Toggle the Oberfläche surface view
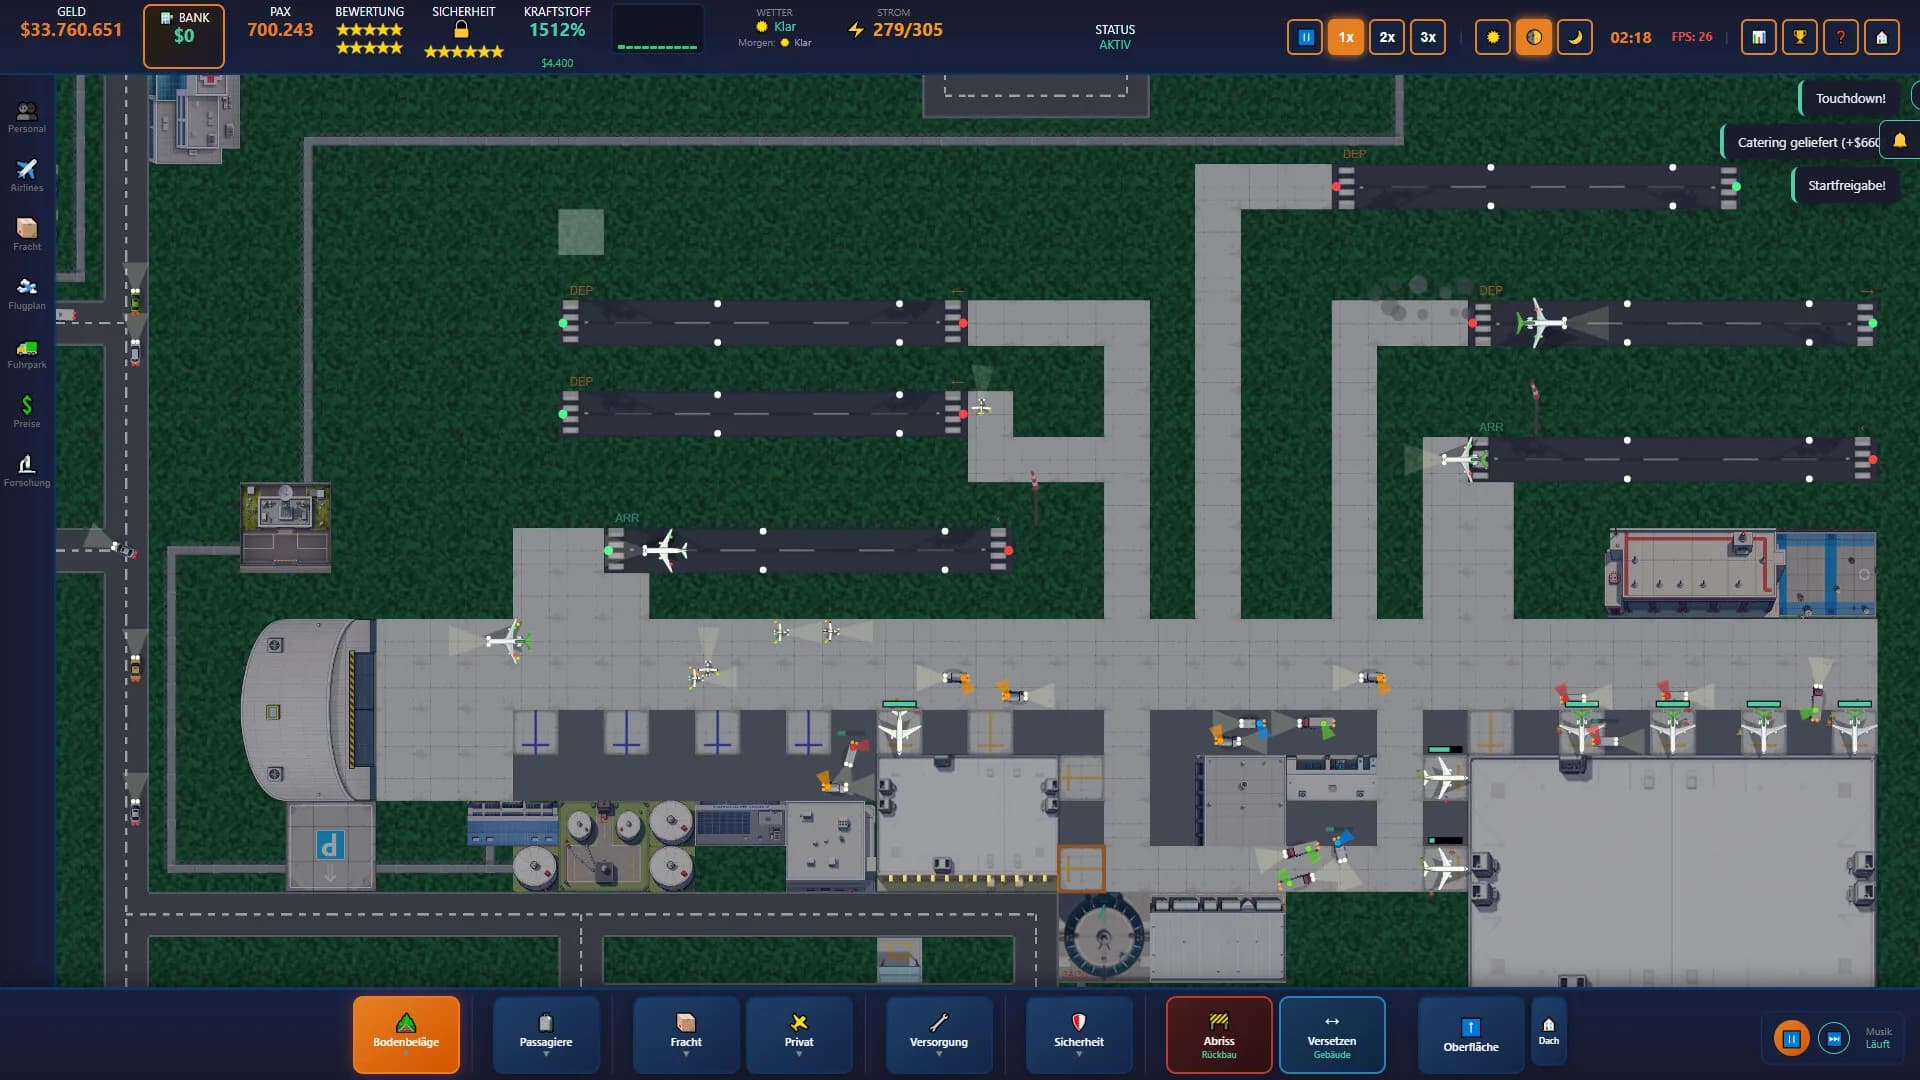 [1471, 1034]
